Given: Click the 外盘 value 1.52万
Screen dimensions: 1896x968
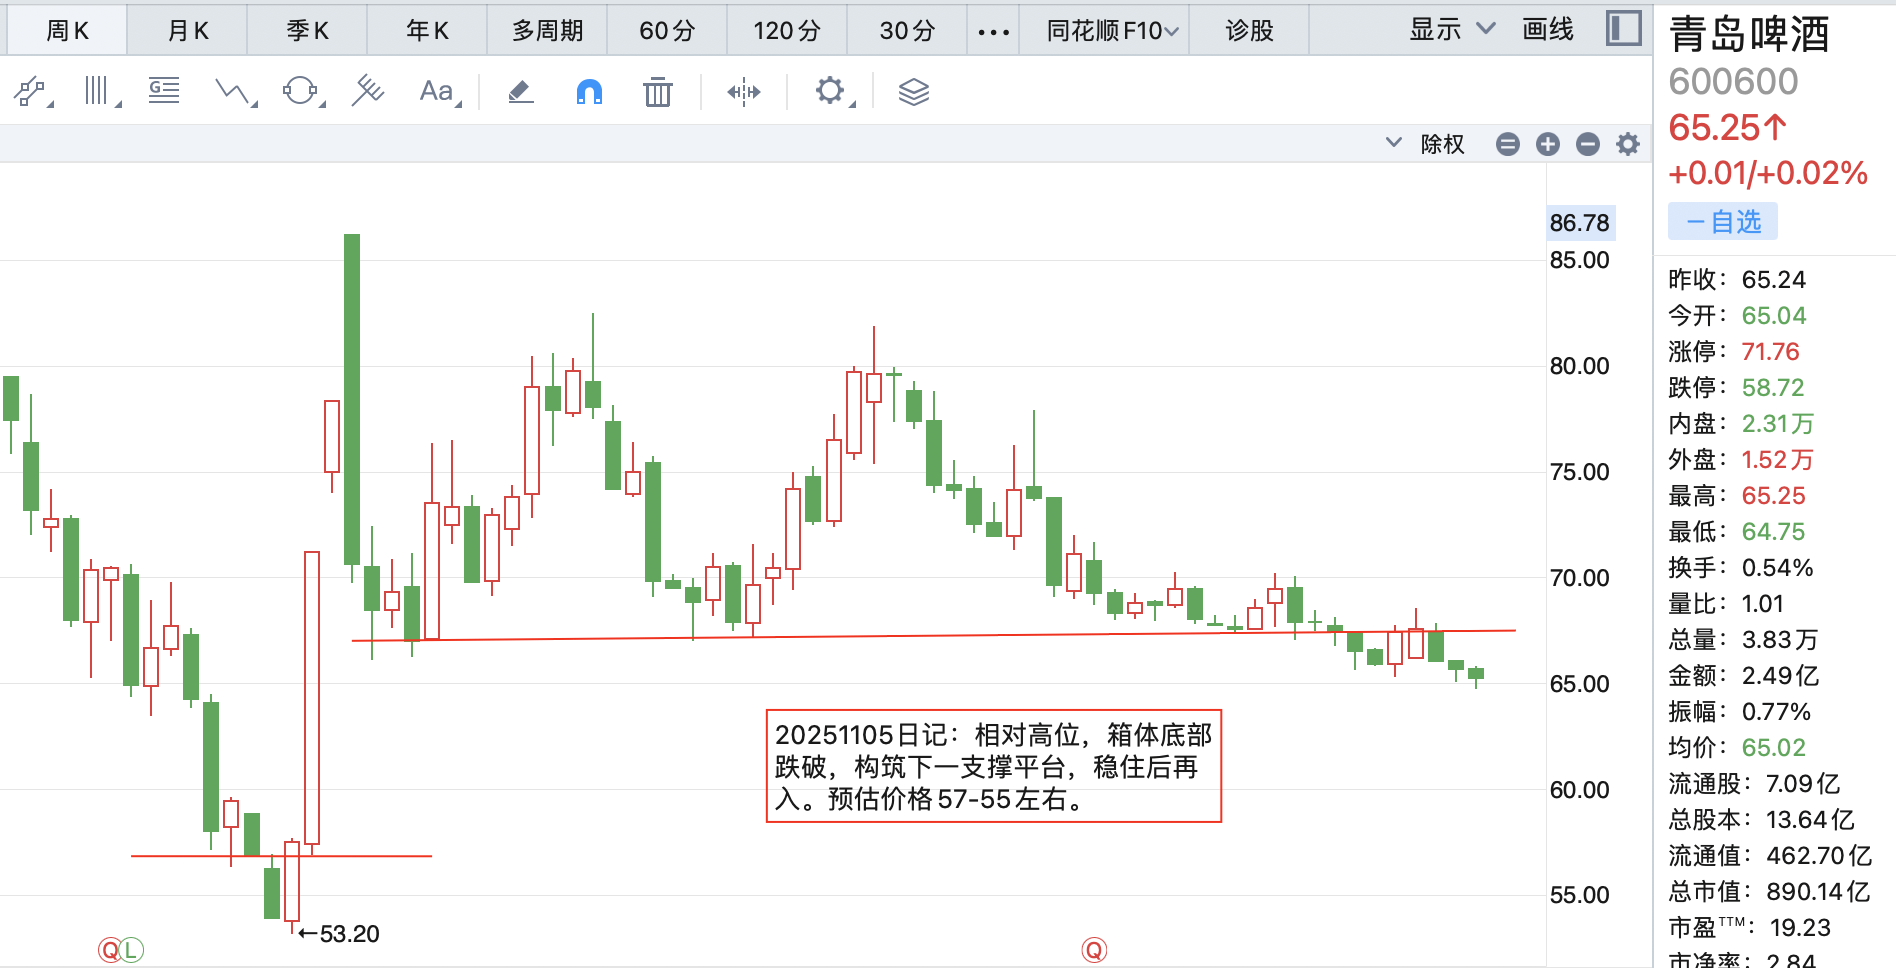Looking at the screenshot, I should [x=1777, y=460].
